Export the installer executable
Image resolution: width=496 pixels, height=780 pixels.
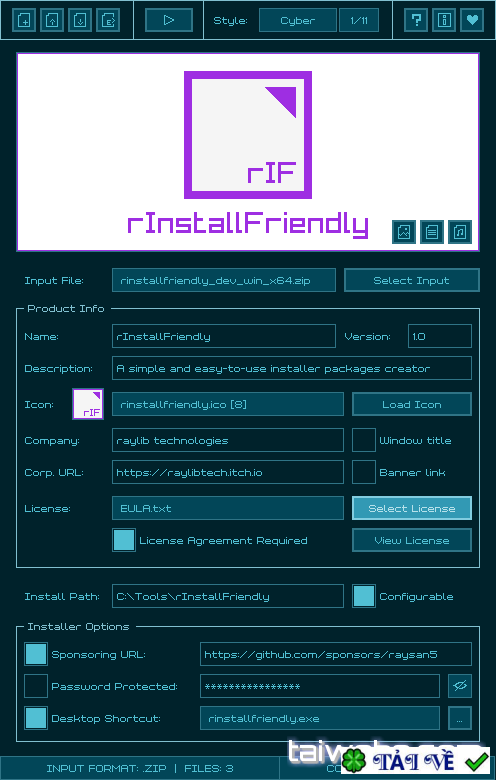[108, 20]
